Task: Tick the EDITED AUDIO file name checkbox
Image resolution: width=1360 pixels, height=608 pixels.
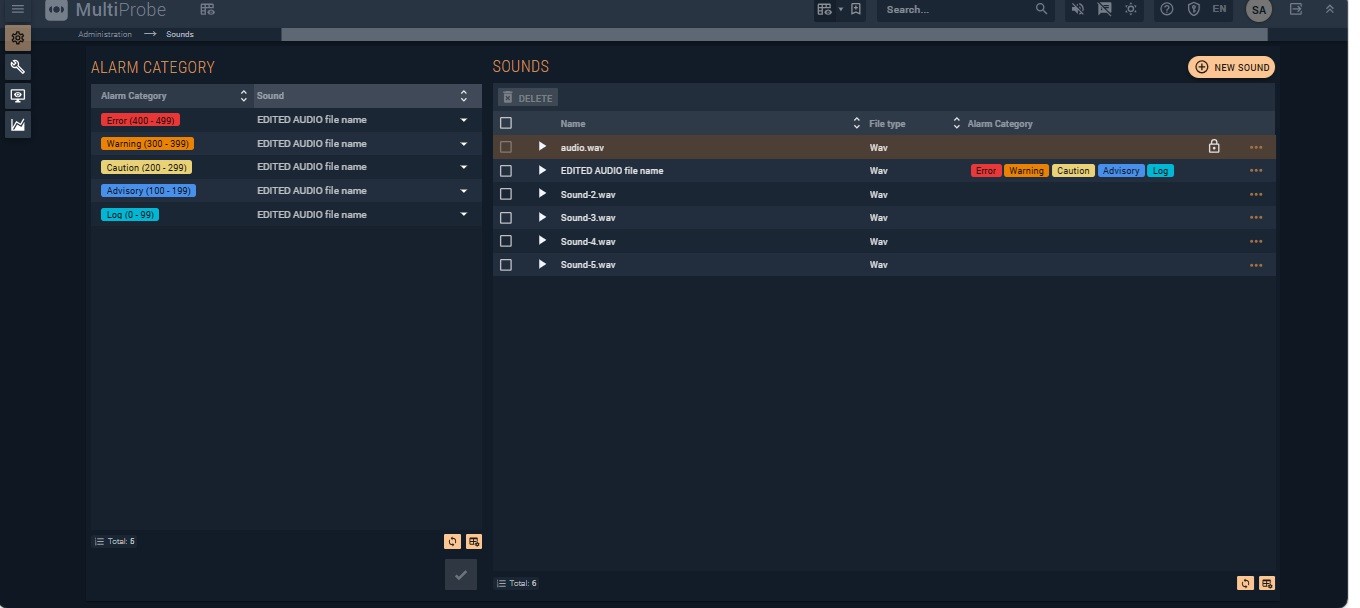Action: (x=506, y=171)
